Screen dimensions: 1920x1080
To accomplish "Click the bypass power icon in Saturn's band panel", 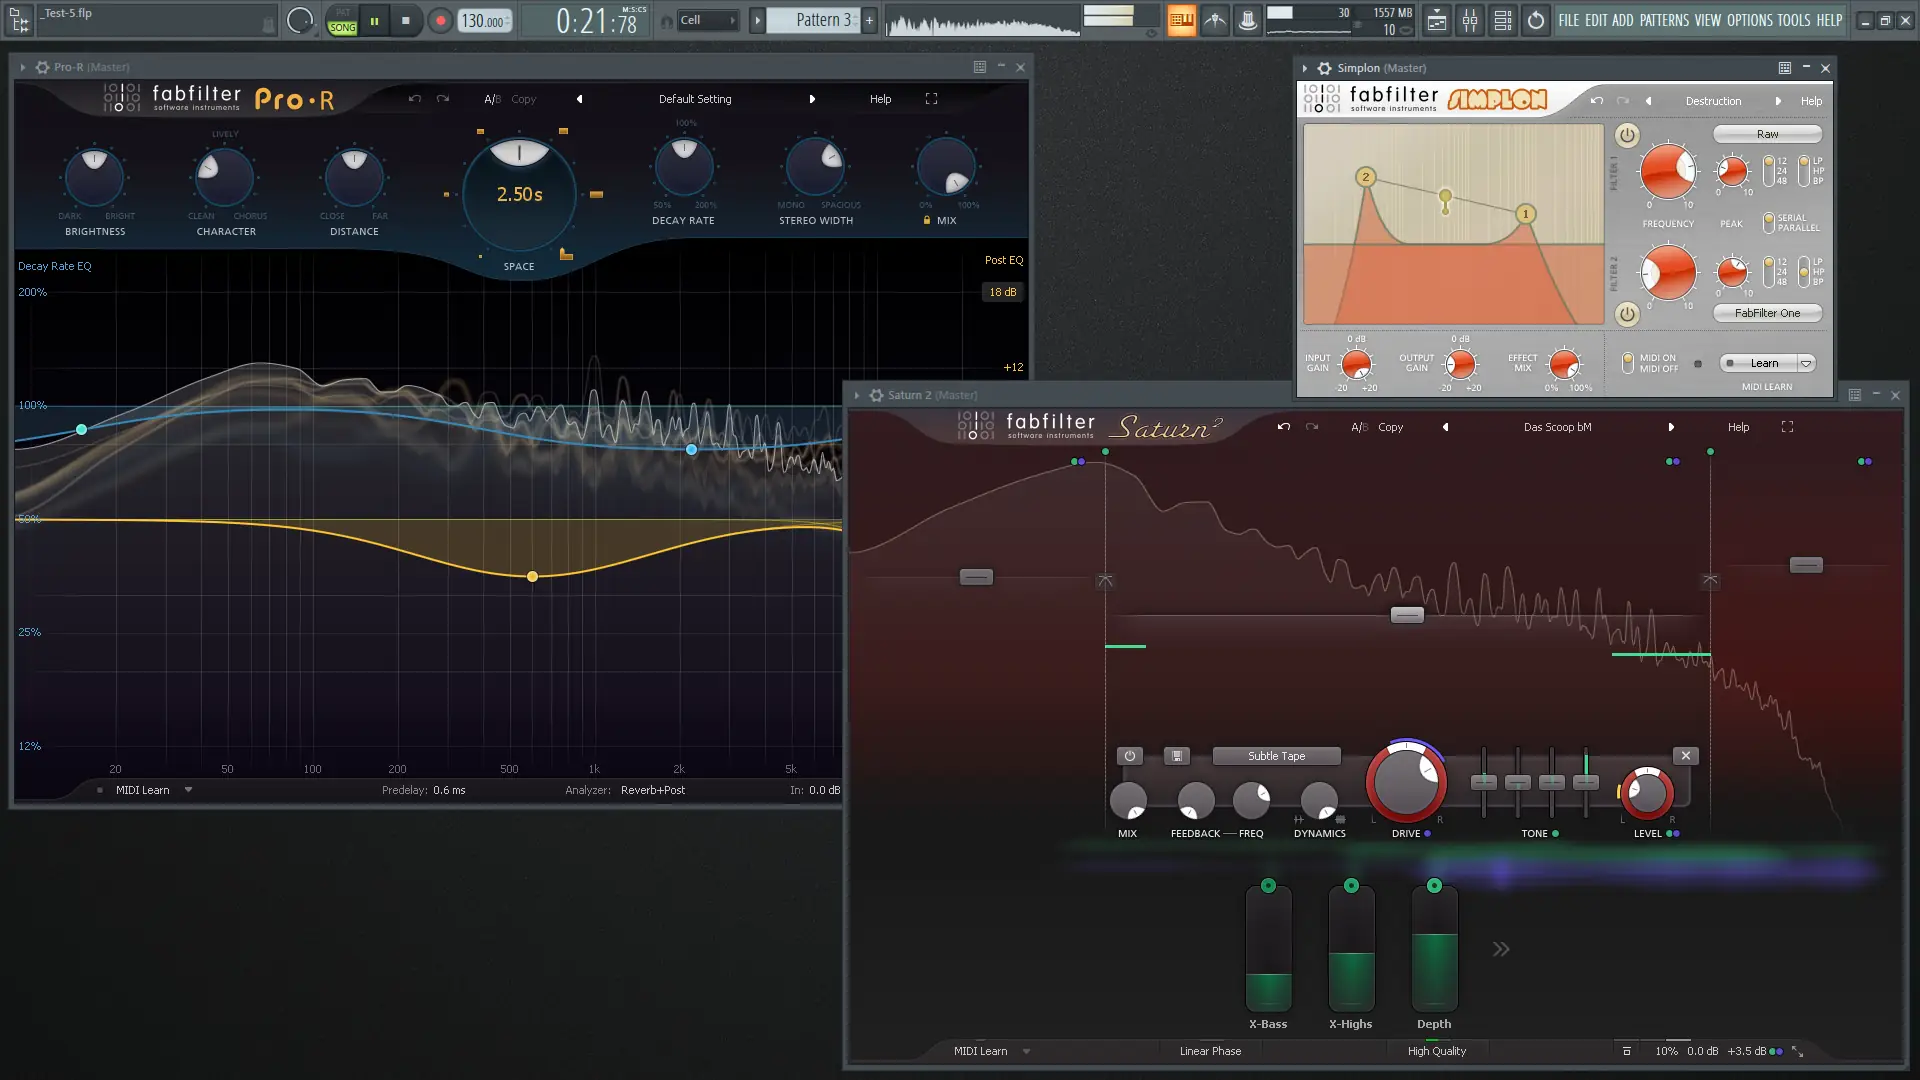I will [1129, 756].
